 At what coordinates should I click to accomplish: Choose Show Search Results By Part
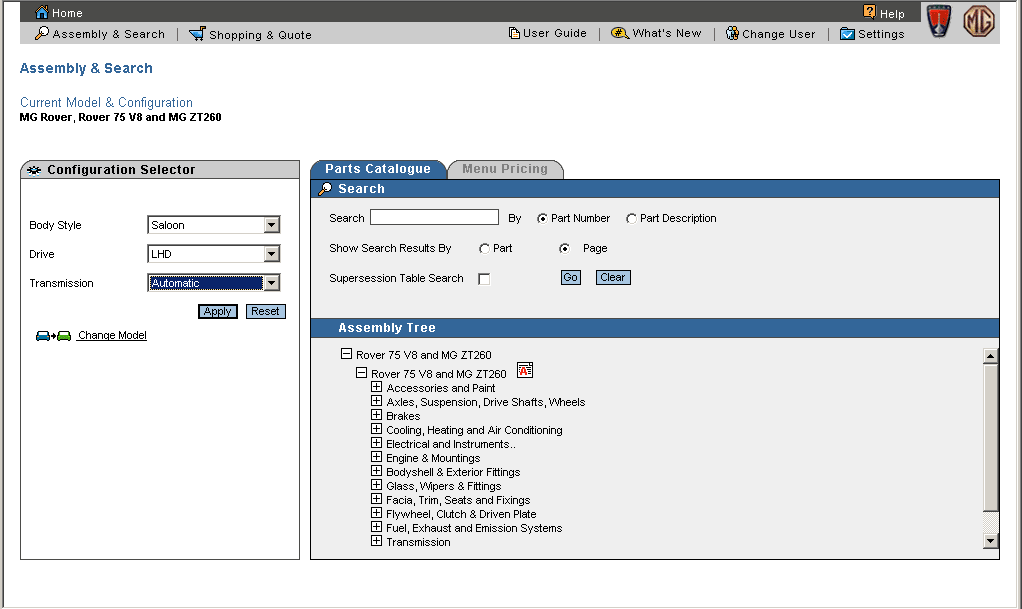point(484,248)
